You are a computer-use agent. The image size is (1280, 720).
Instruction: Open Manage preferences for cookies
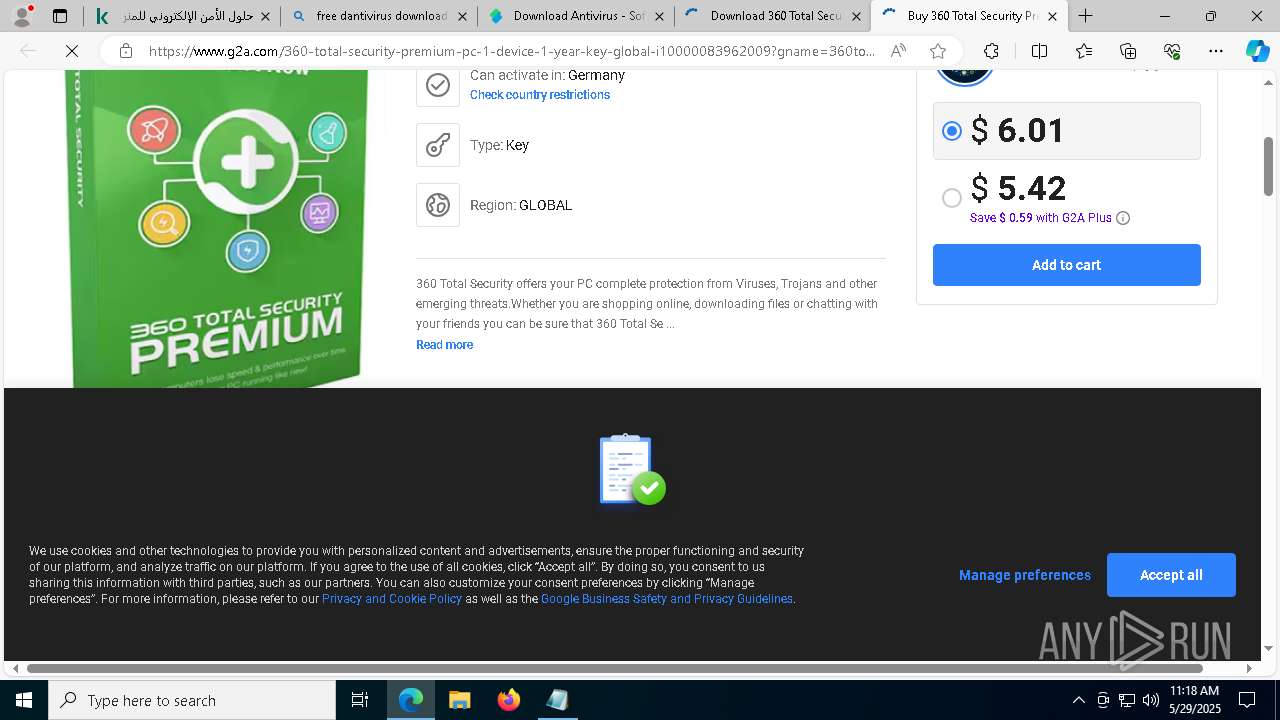tap(1025, 575)
